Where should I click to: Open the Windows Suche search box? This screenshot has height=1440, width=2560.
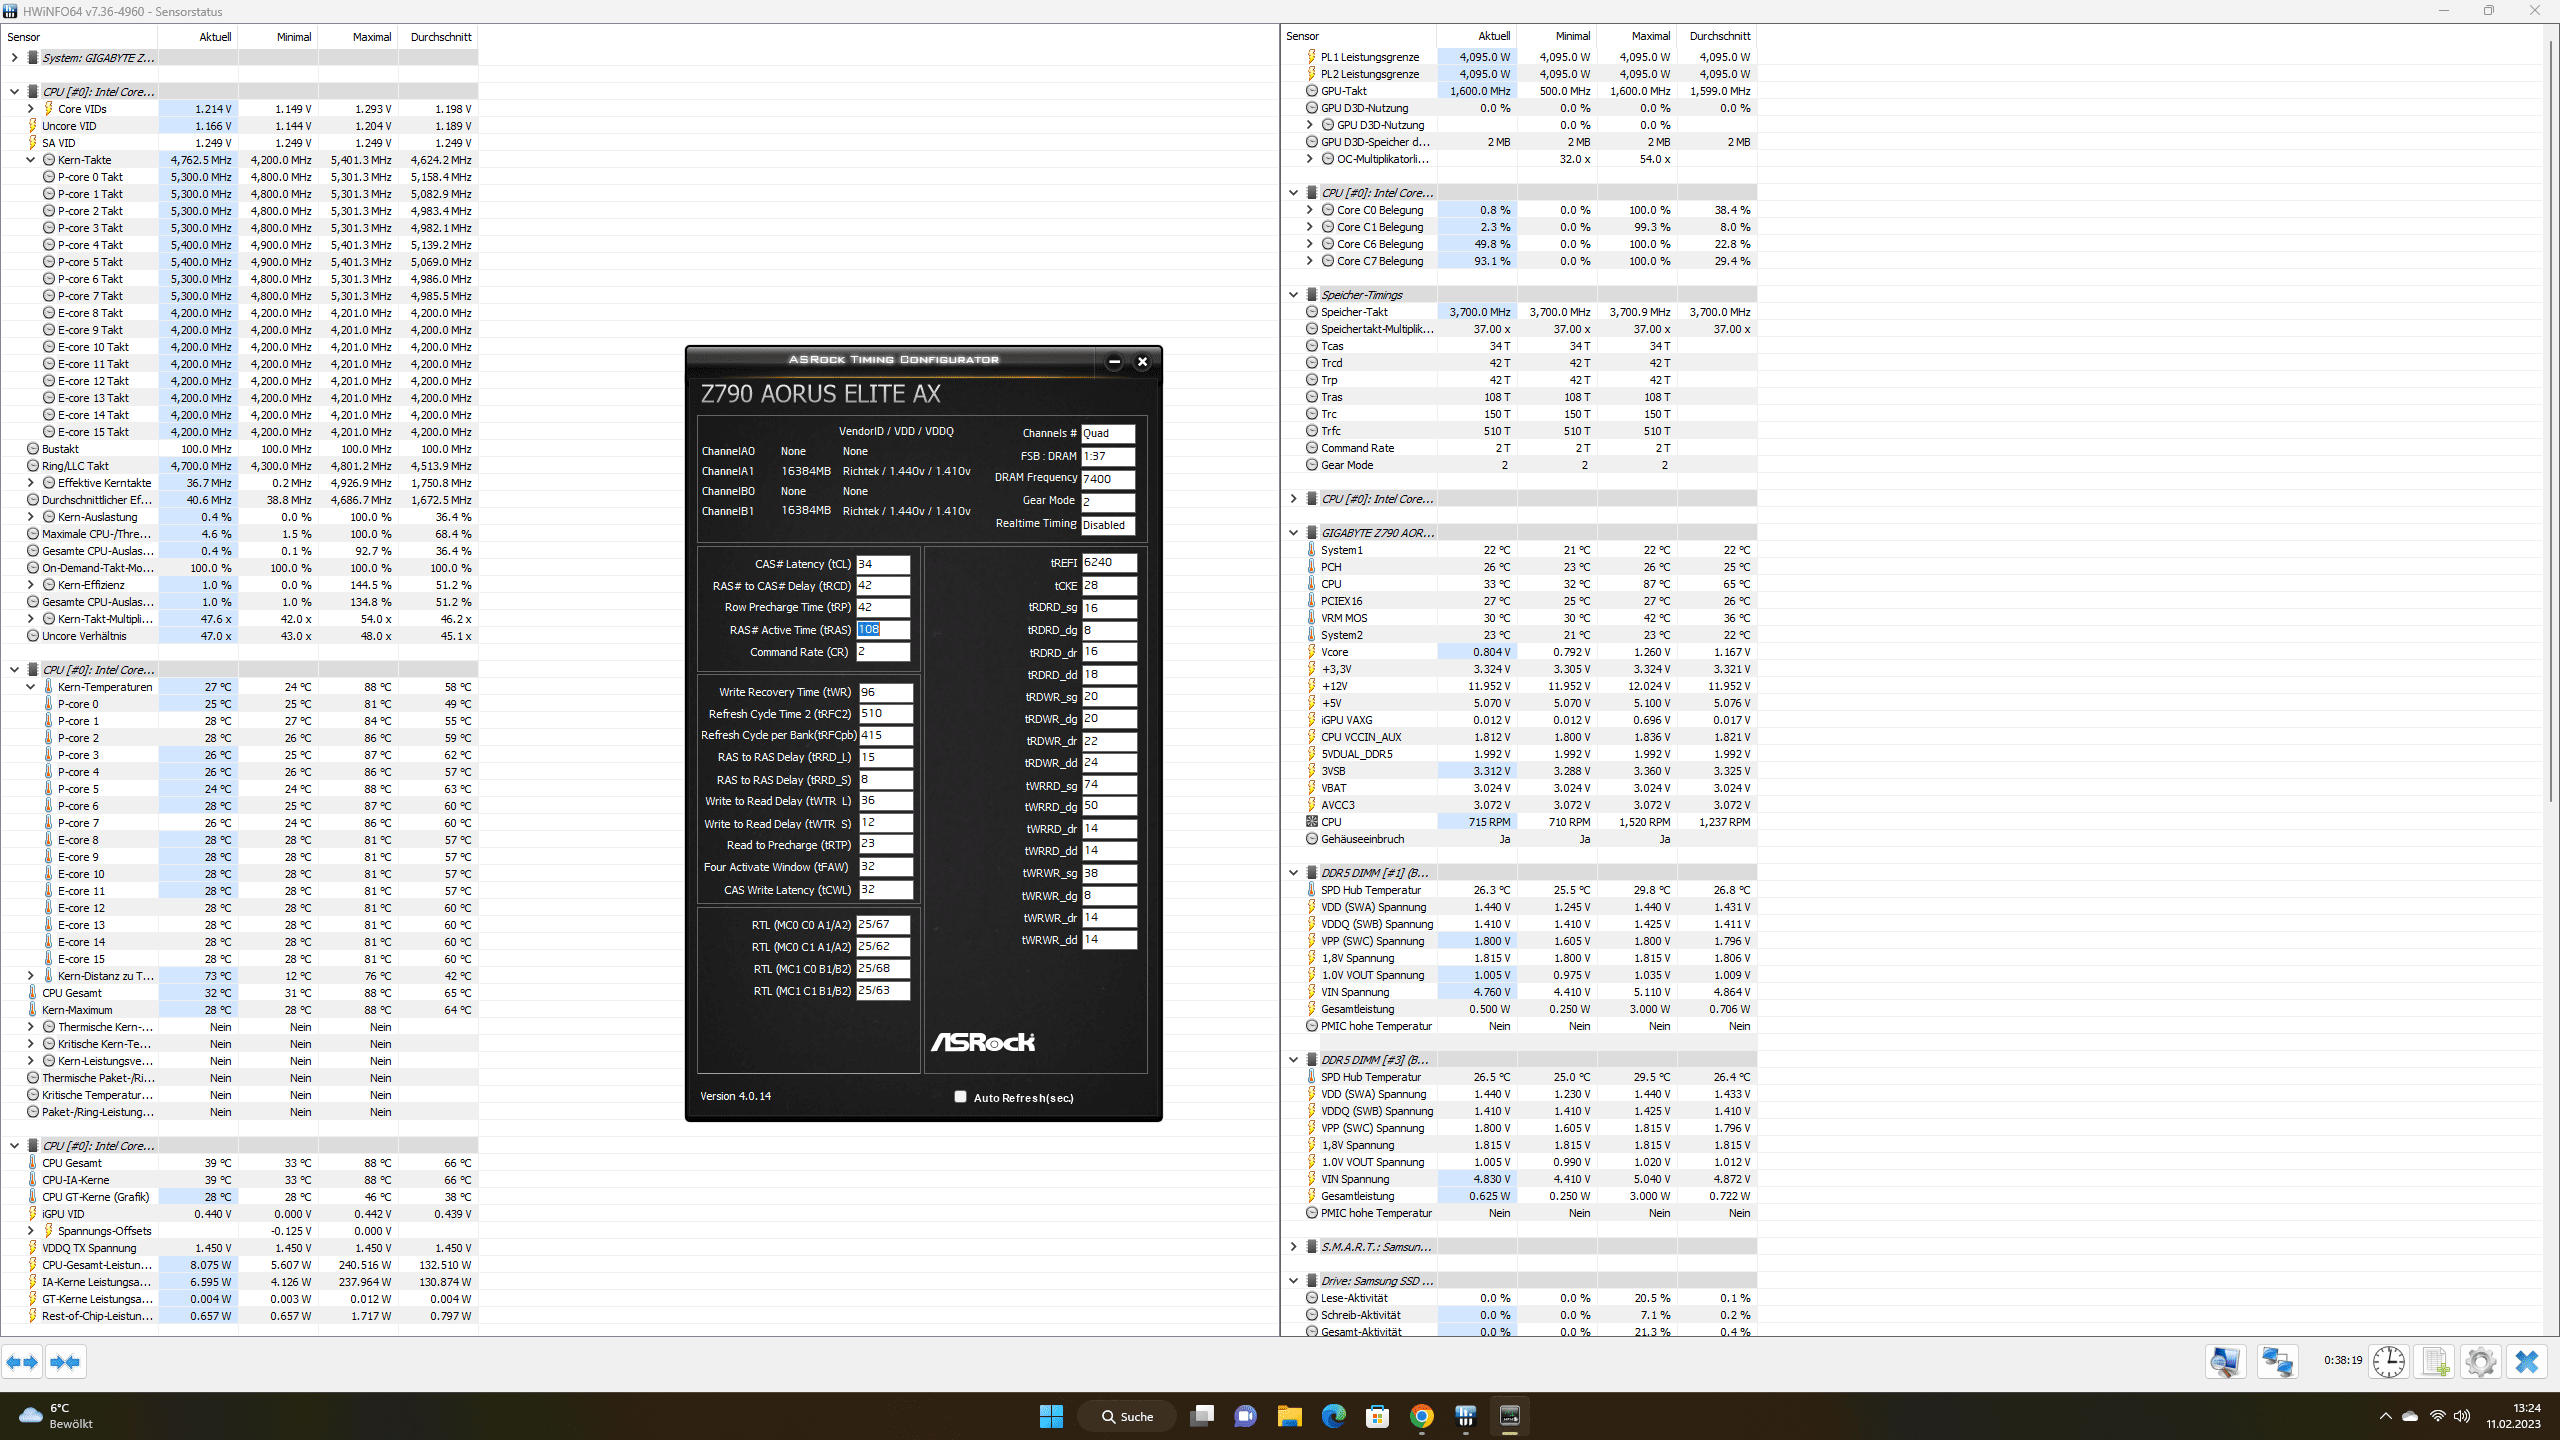point(1127,1416)
